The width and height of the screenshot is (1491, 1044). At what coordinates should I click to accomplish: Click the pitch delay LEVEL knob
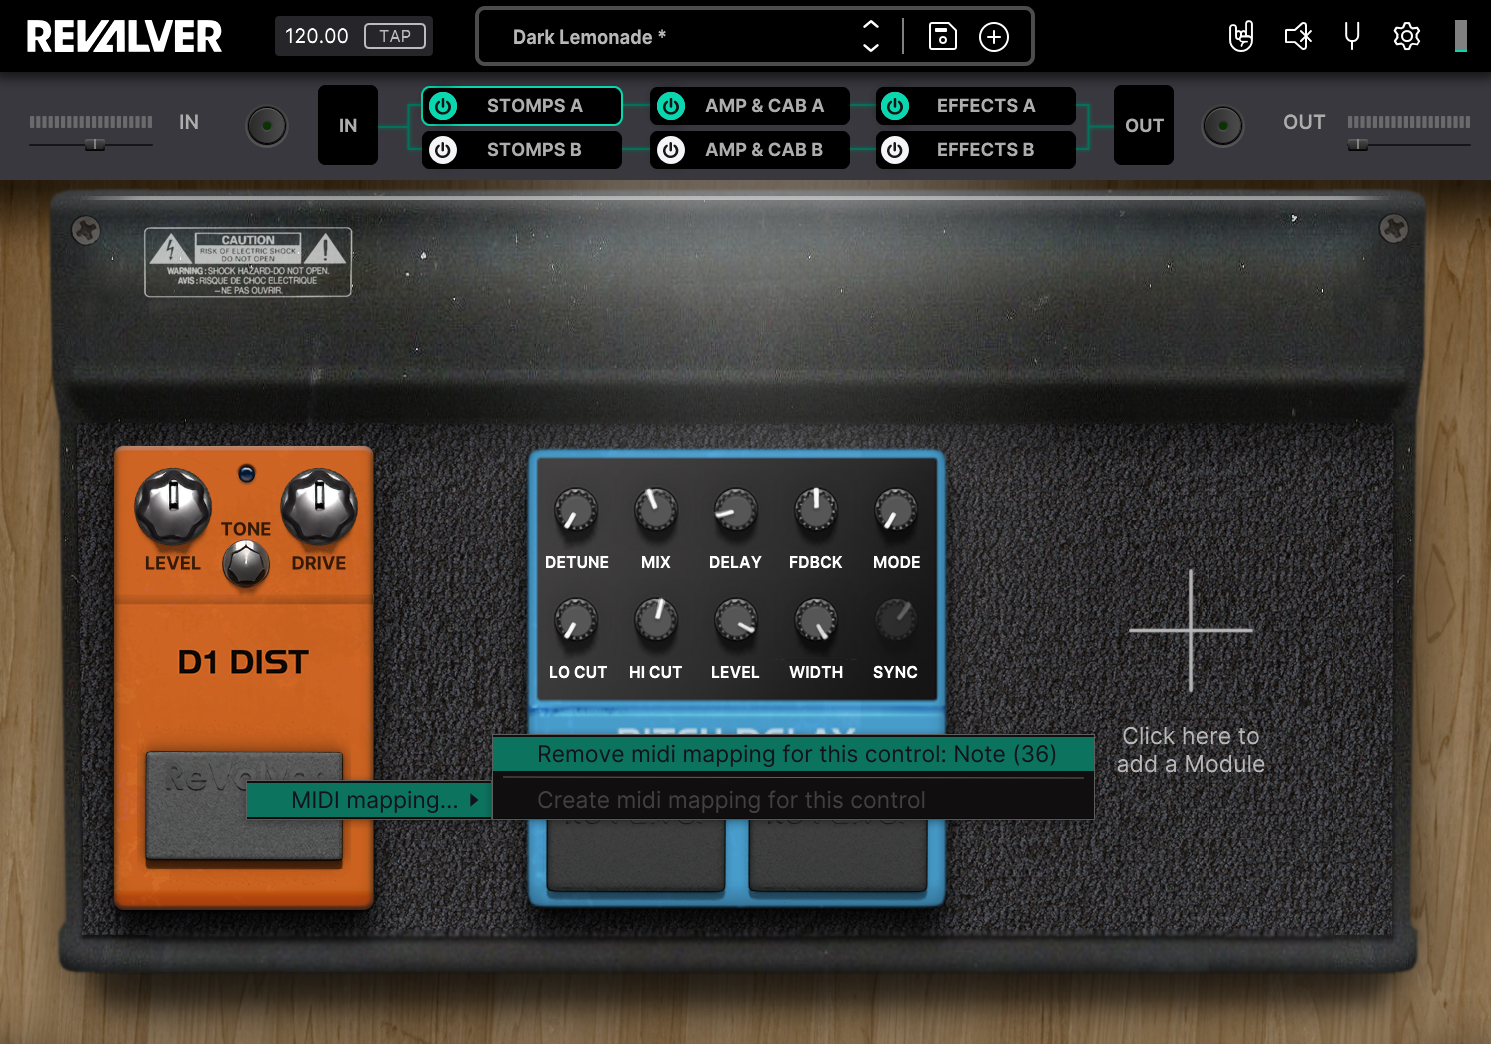point(735,621)
